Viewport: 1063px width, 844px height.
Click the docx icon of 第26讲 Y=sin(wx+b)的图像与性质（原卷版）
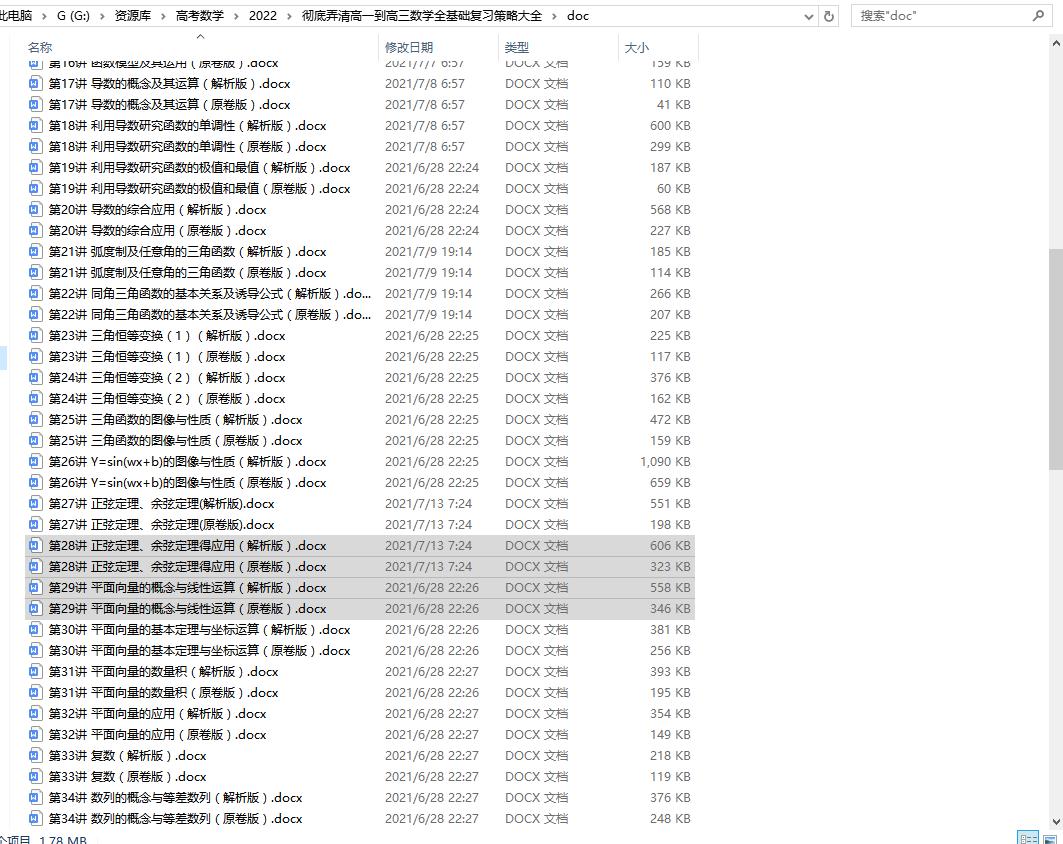pyautogui.click(x=35, y=483)
